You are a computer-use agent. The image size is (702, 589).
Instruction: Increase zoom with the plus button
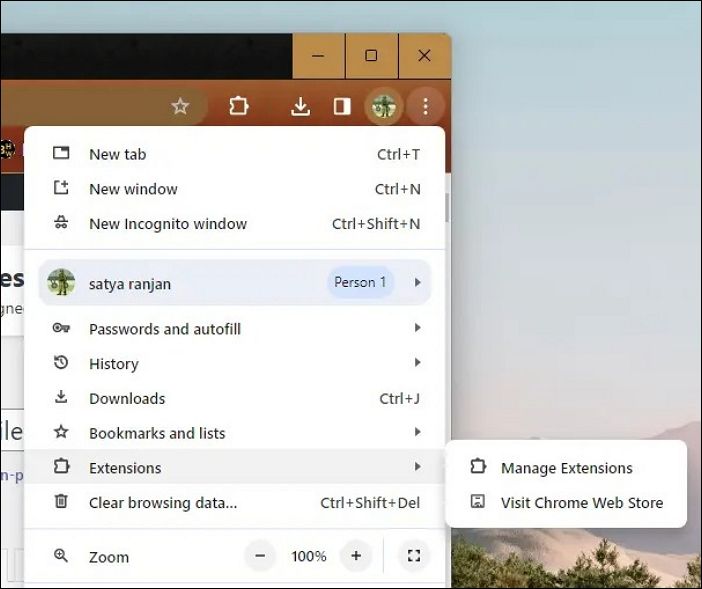click(355, 556)
